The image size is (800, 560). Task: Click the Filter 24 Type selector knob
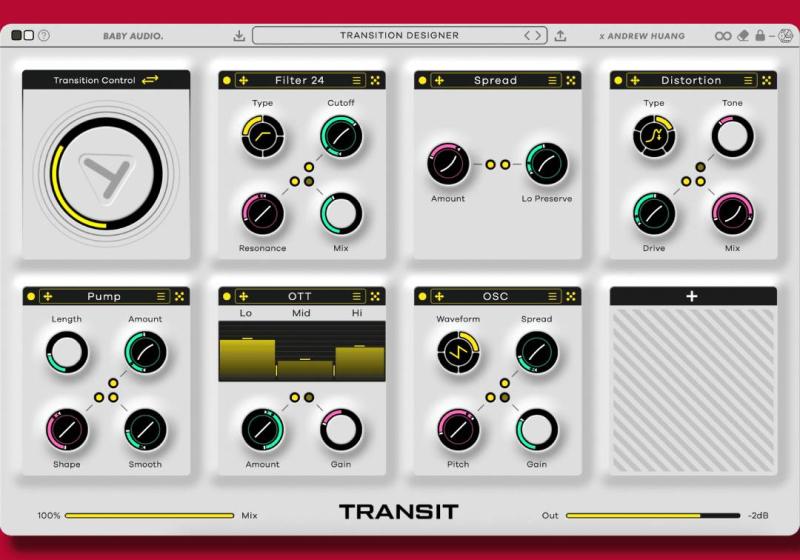click(263, 136)
